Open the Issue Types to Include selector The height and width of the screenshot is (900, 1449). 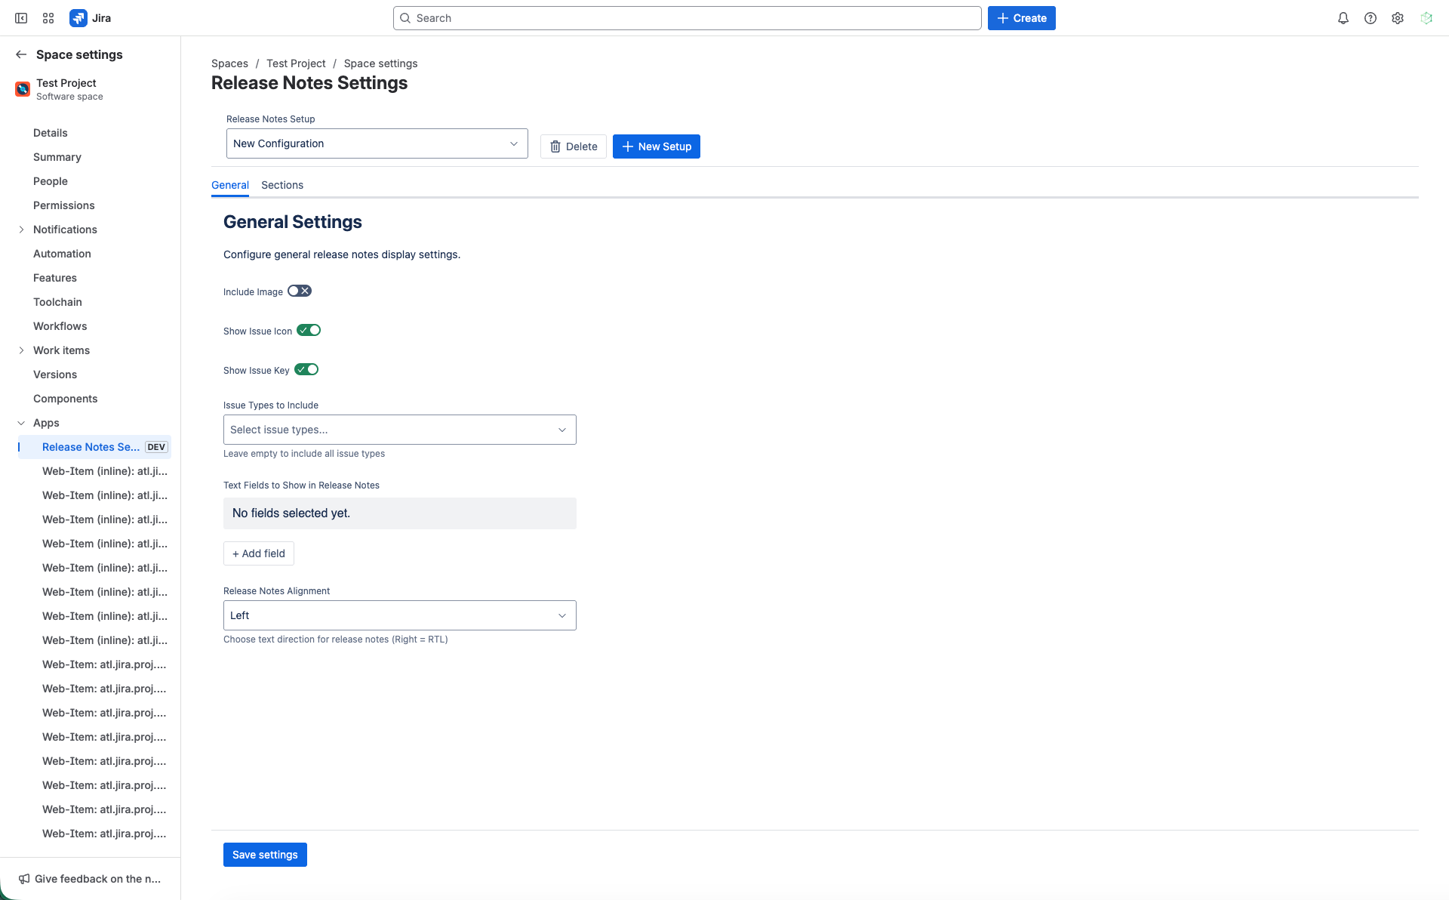(x=399, y=429)
